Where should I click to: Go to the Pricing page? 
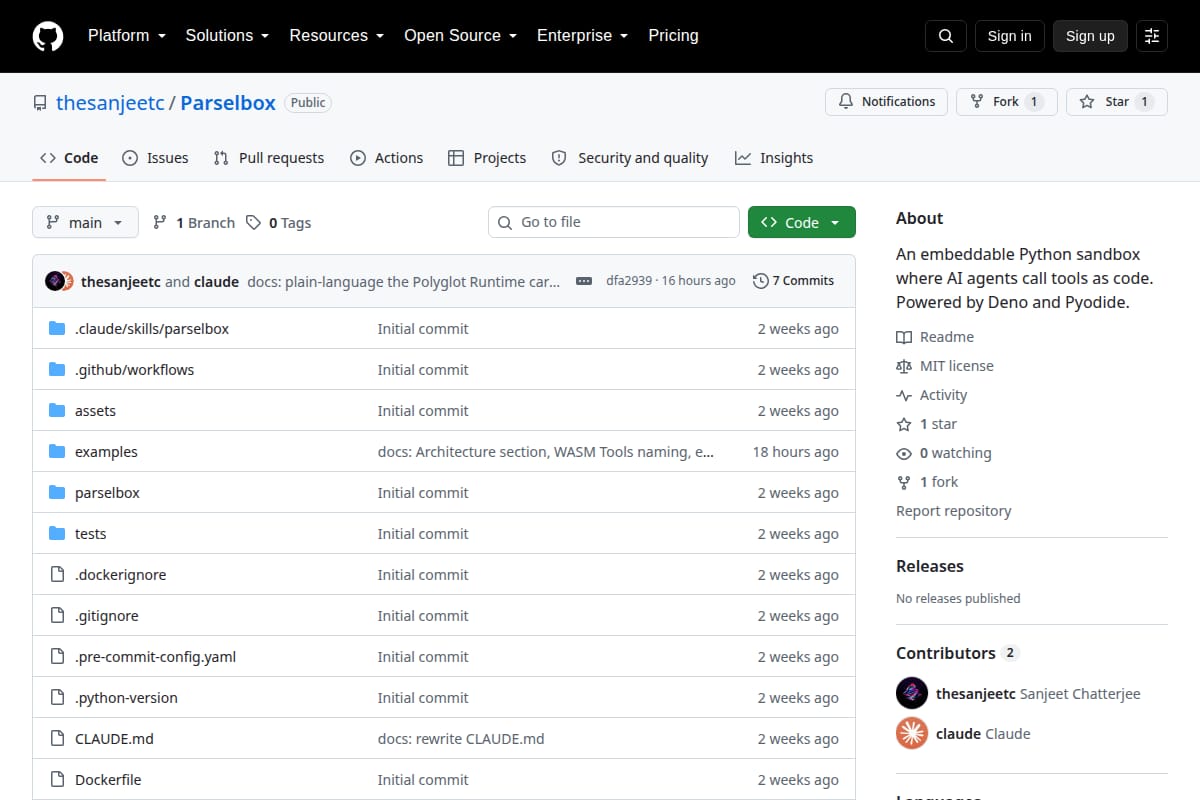coord(673,36)
